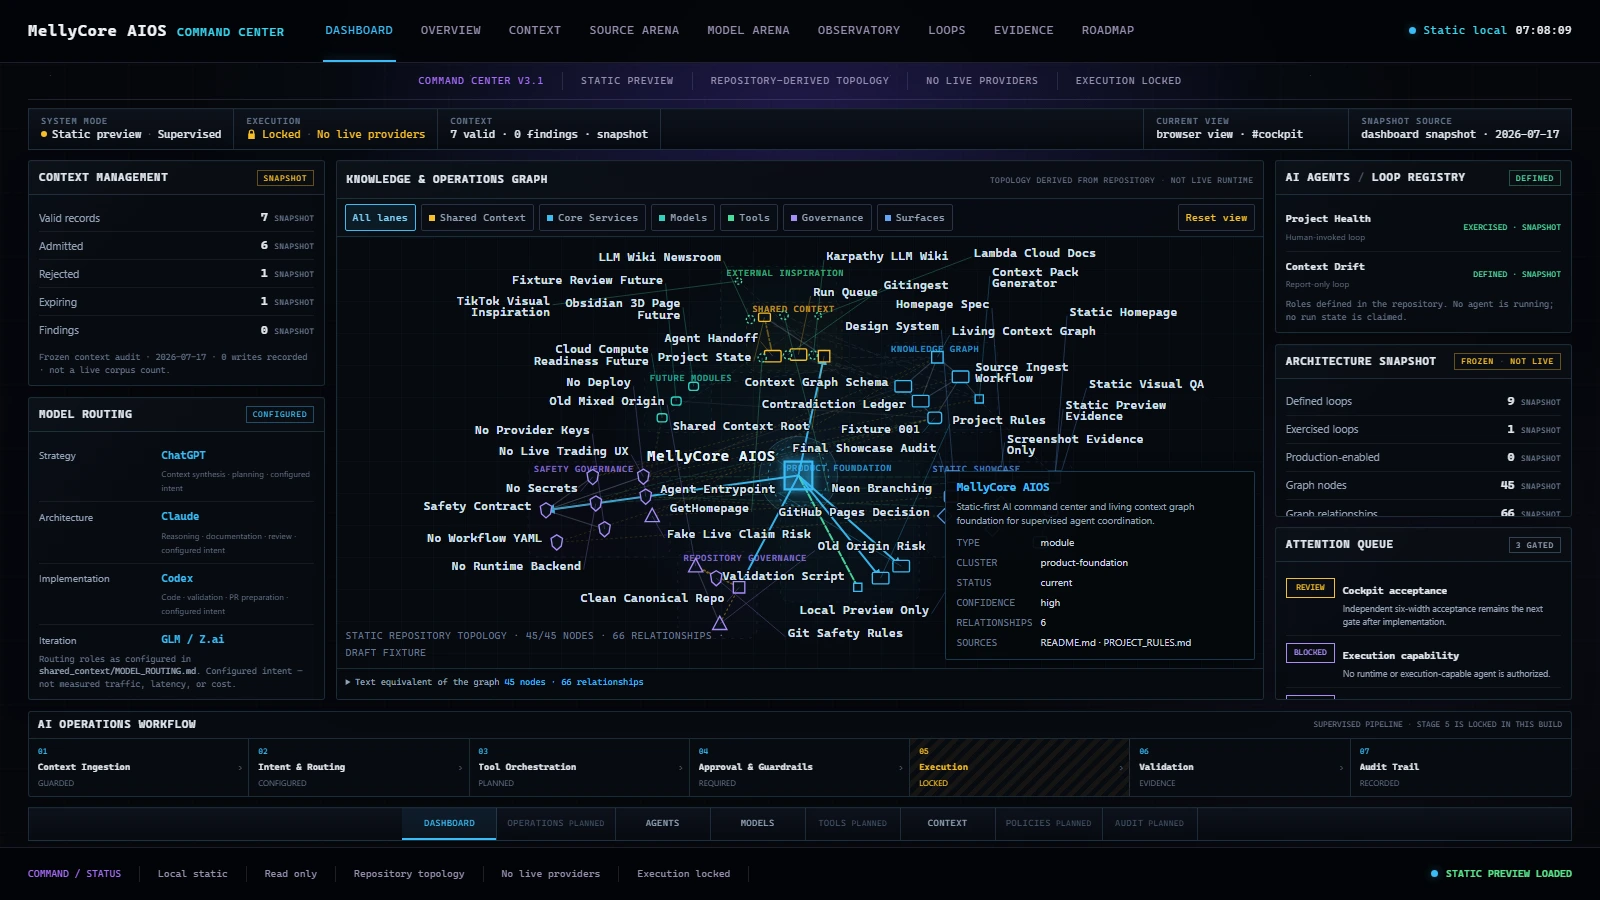Viewport: 1600px width, 900px height.
Task: Go to the SOURCE ARENA tab
Action: pos(634,30)
